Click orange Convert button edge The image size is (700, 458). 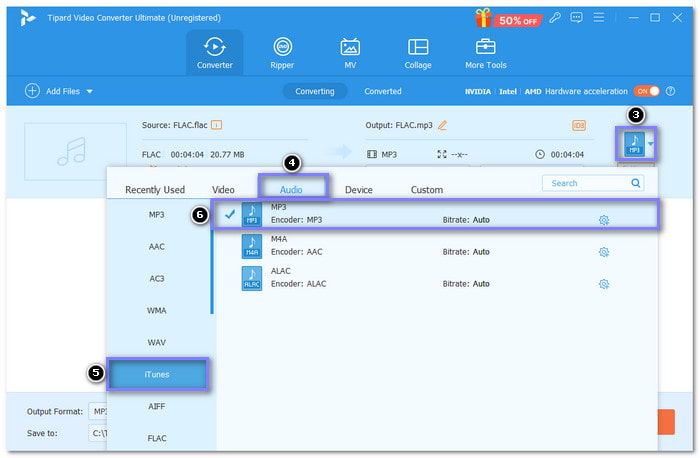666,422
